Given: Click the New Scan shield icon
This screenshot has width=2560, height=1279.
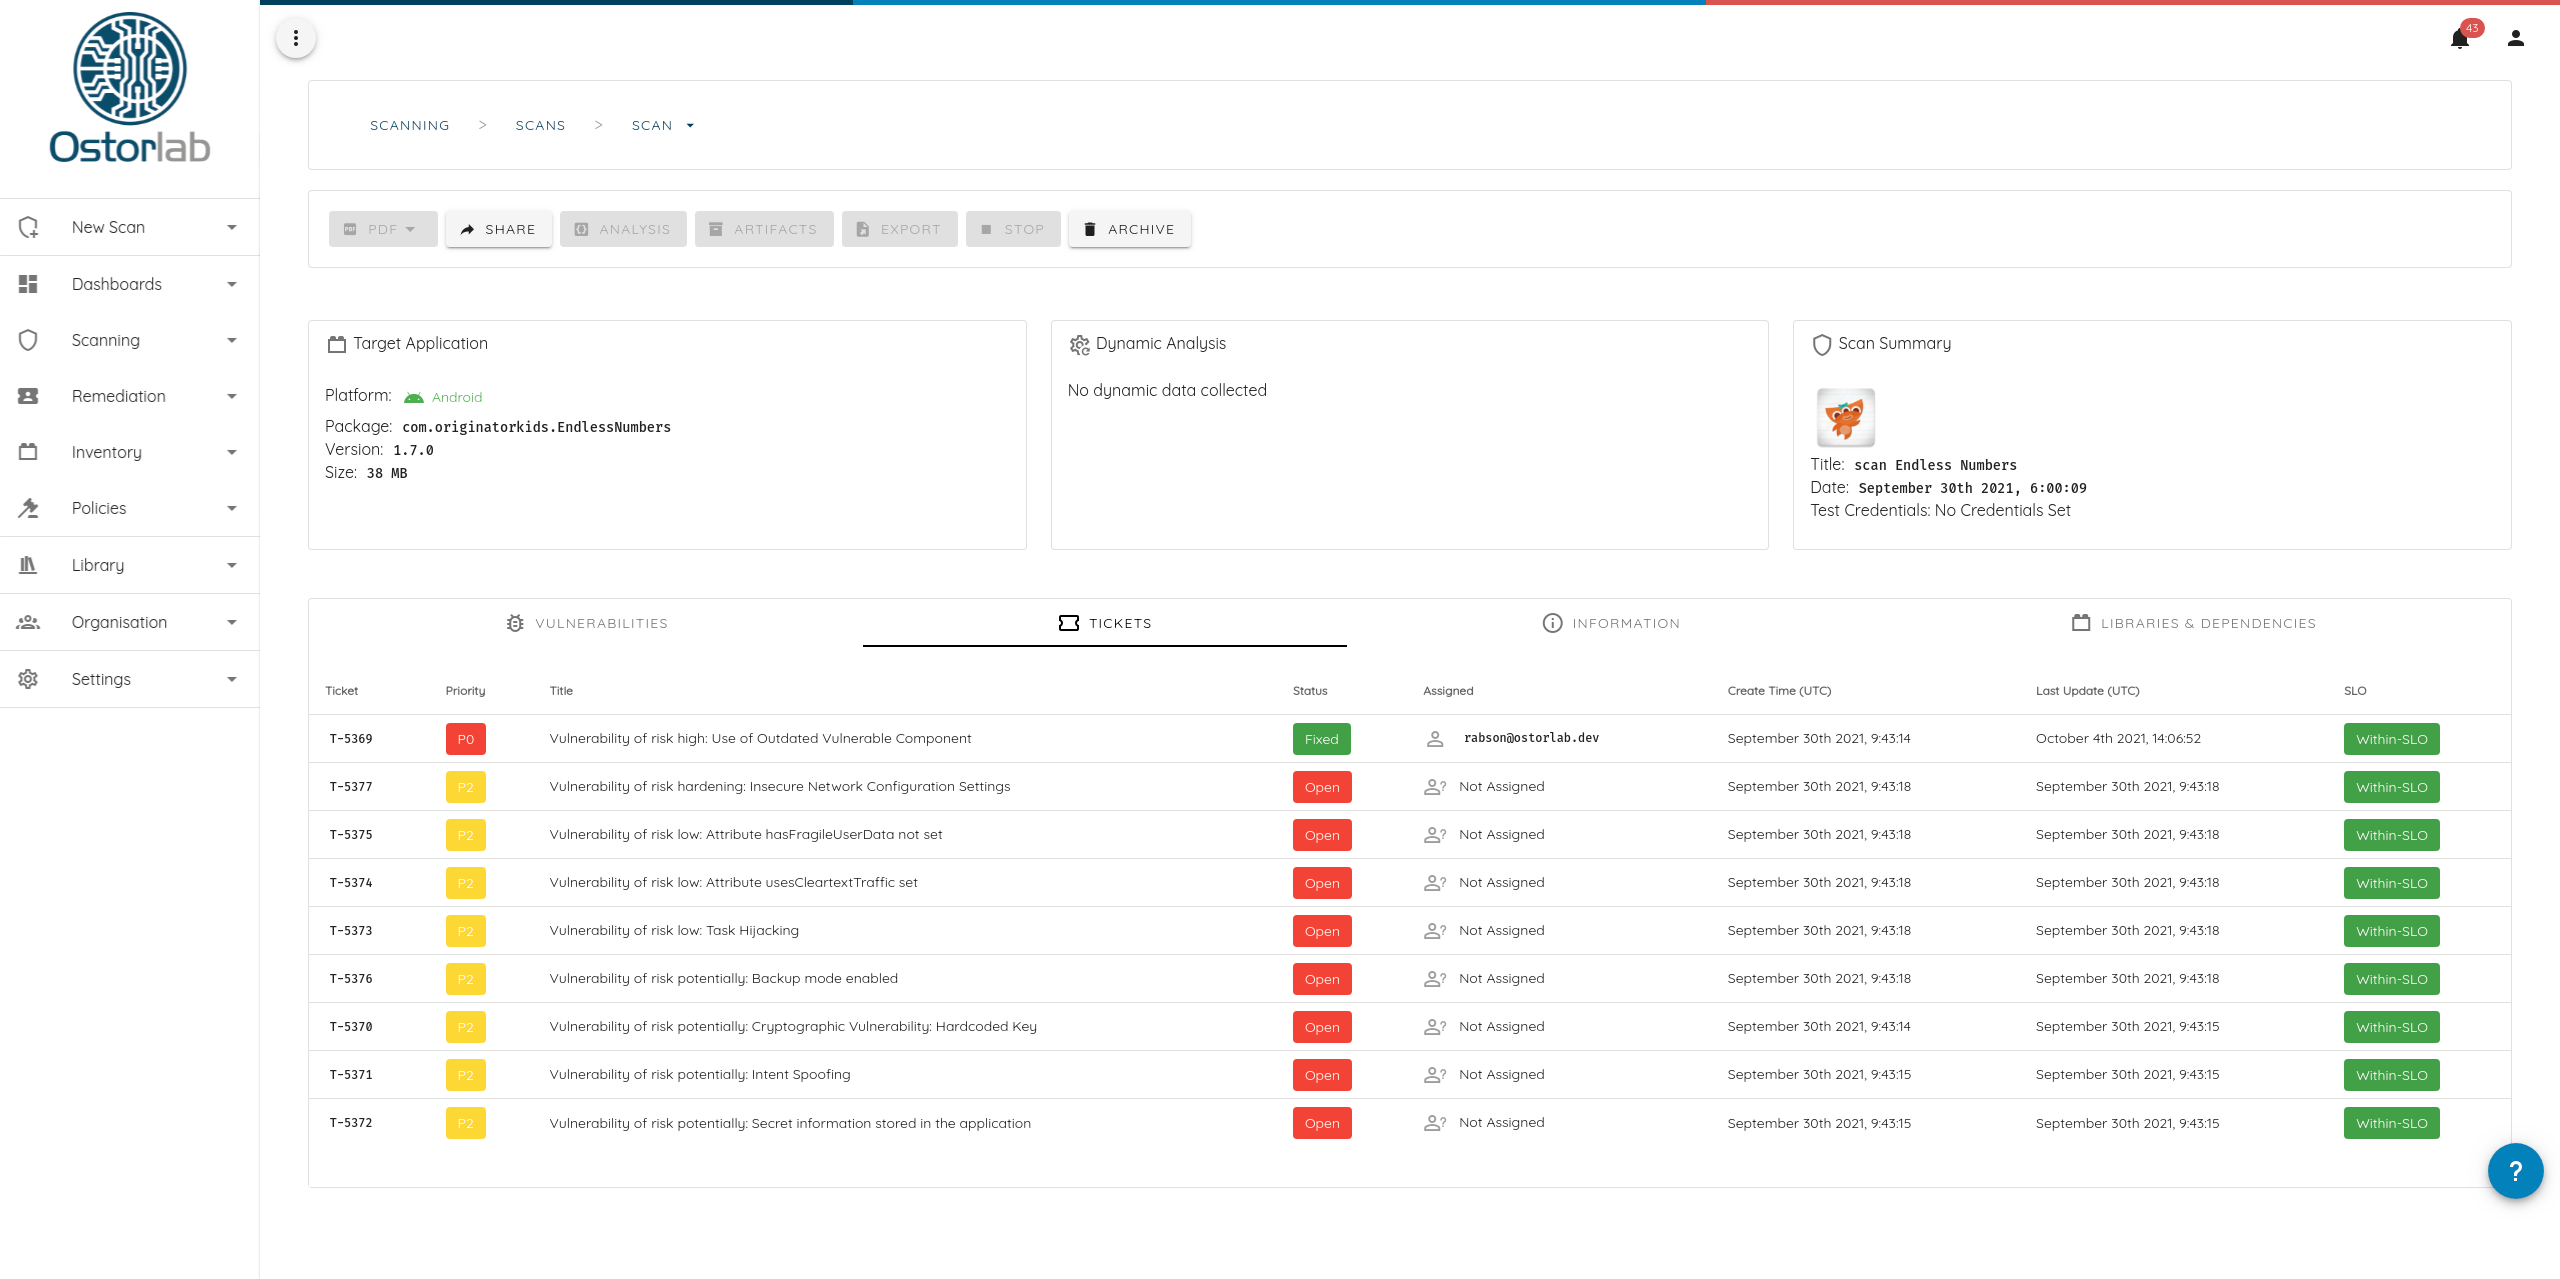Looking at the screenshot, I should [28, 227].
